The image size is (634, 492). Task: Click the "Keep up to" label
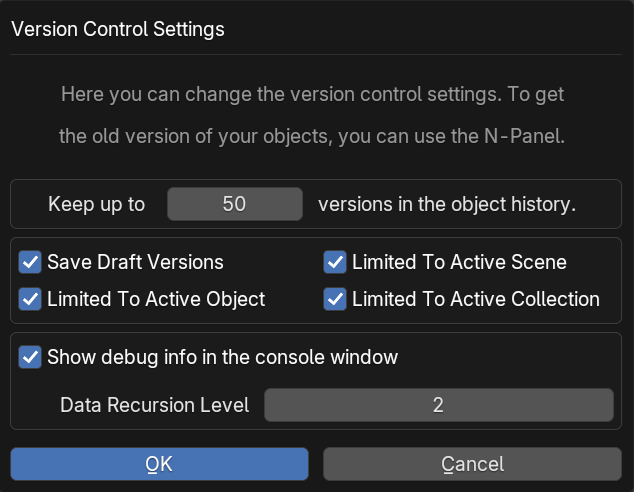coord(96,204)
